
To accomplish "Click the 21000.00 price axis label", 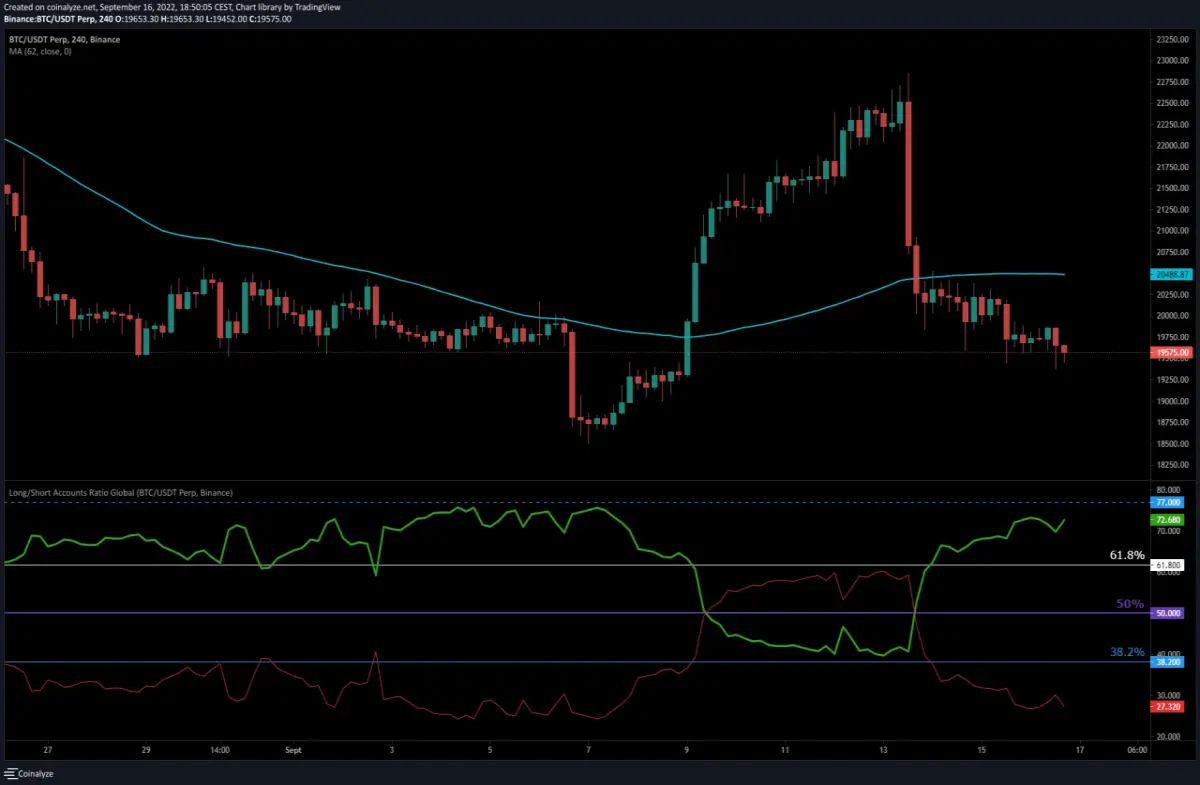I will tap(1171, 231).
